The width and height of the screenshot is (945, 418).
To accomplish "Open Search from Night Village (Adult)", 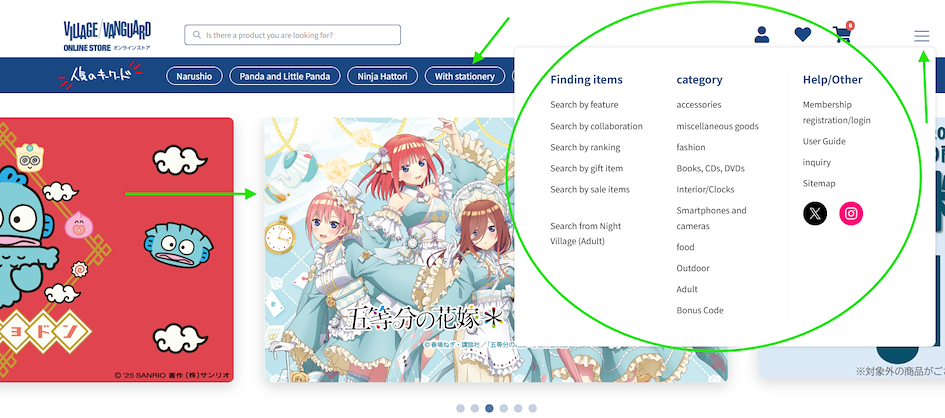I will (x=585, y=234).
